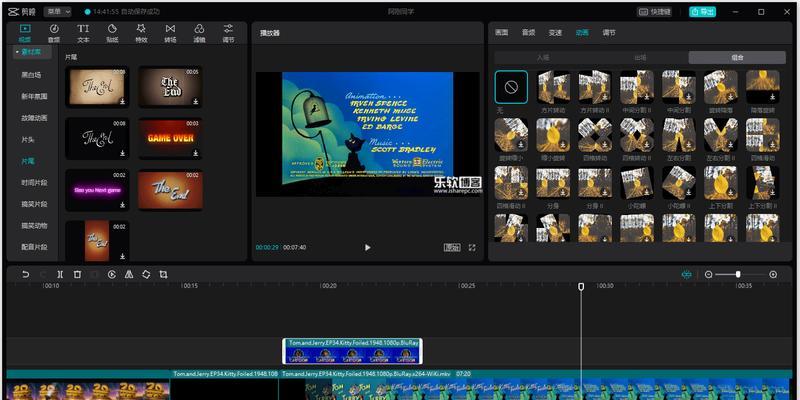Click the 快捷键 shortcuts button
Image resolution: width=800 pixels, height=400 pixels.
point(655,11)
